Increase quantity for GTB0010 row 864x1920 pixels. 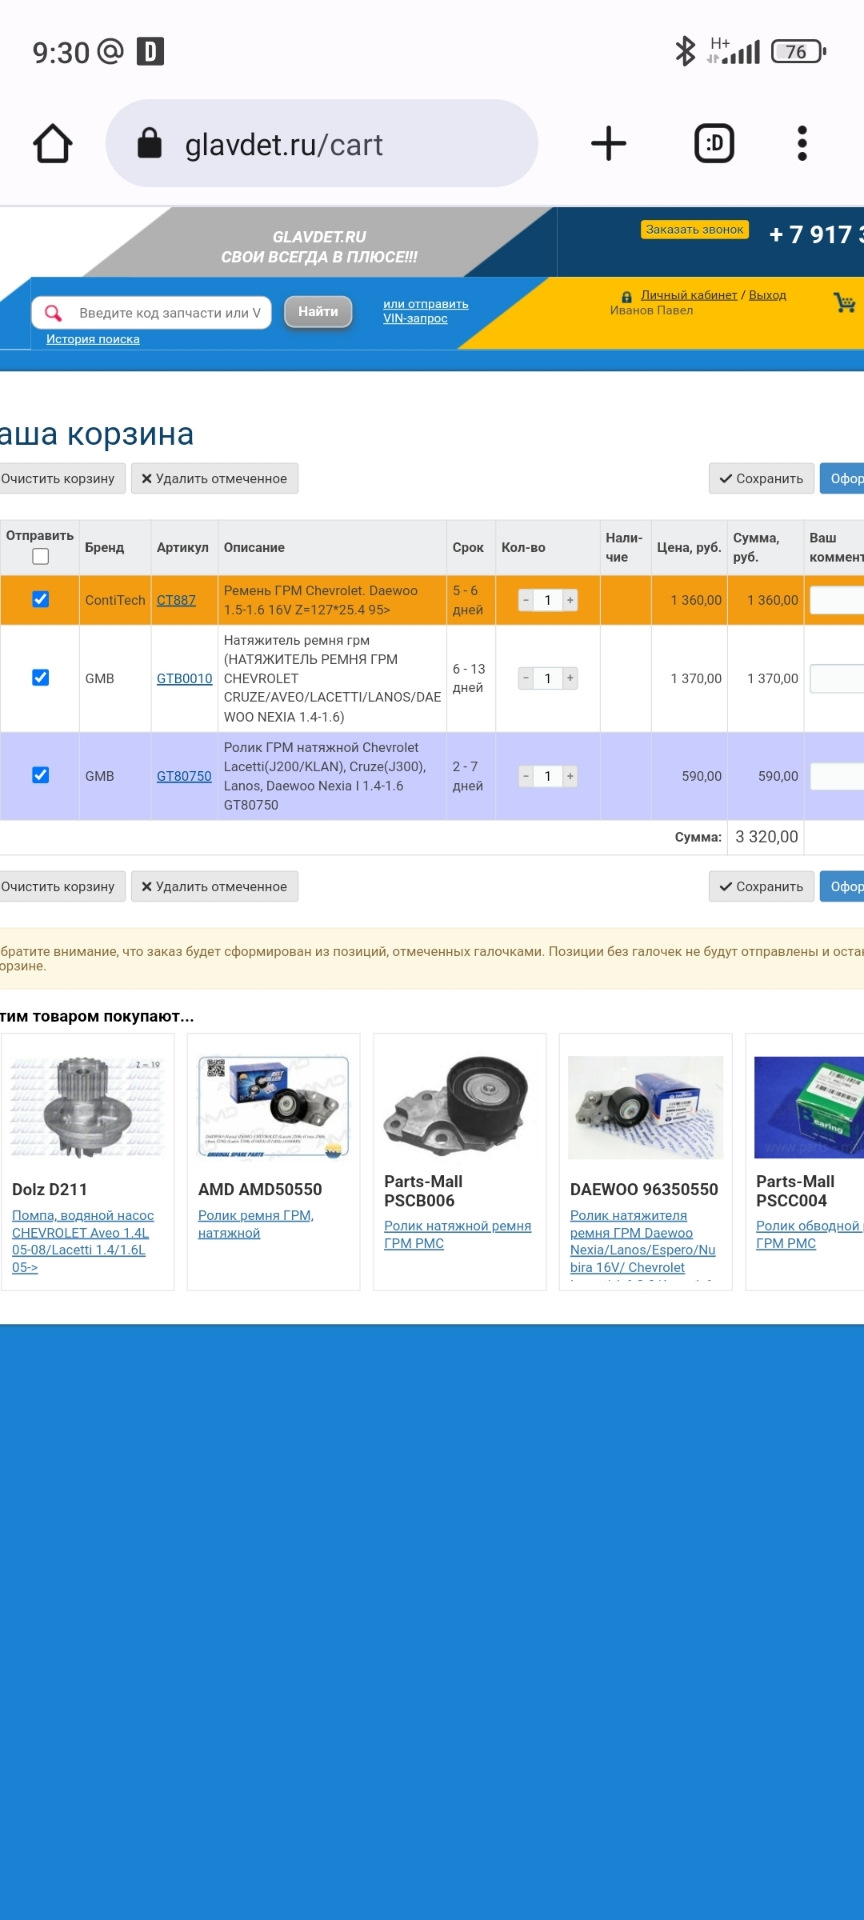(x=570, y=678)
